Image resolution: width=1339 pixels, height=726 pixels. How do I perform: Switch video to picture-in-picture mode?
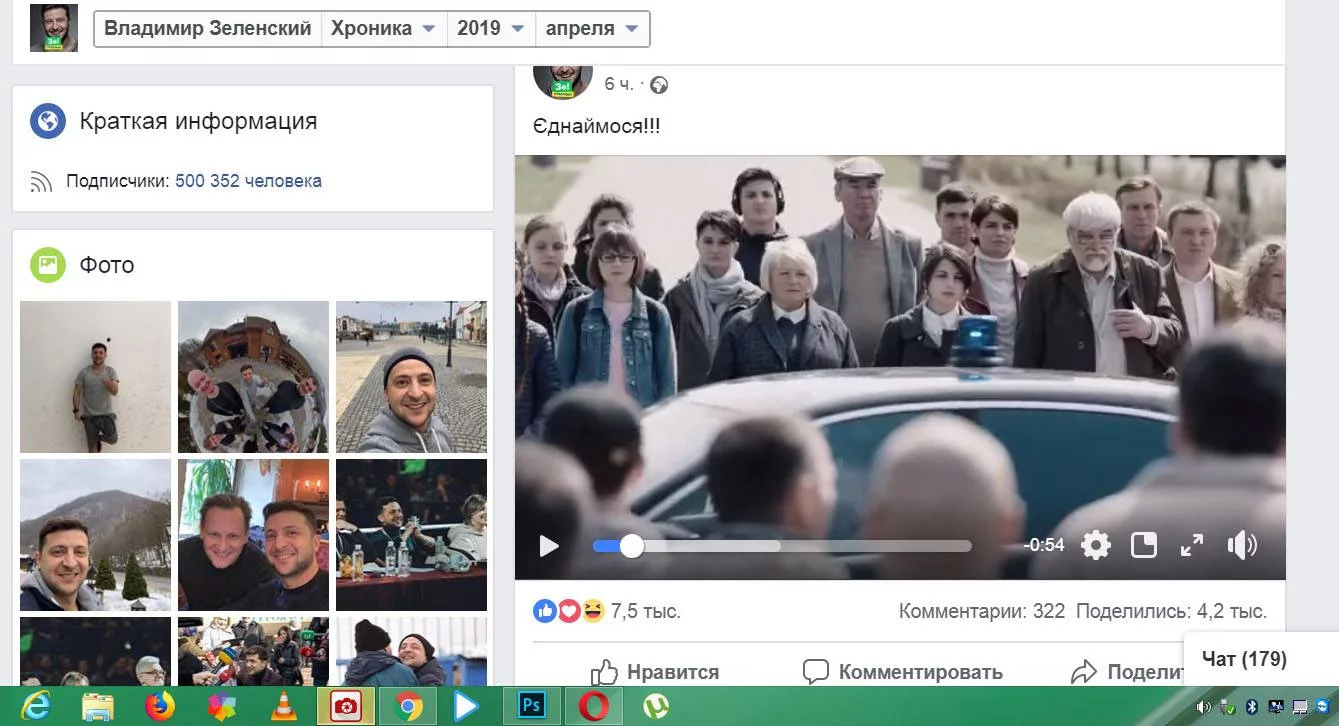click(x=1144, y=545)
